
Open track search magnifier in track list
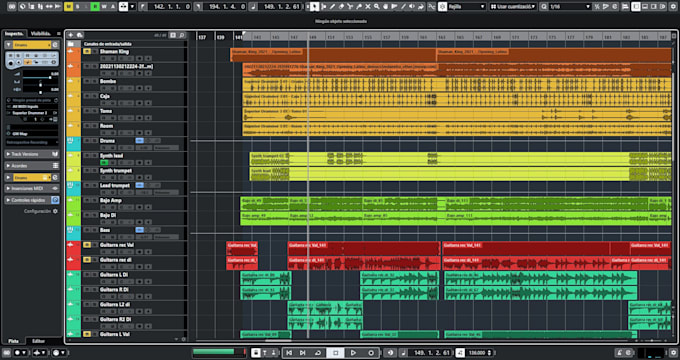point(182,35)
